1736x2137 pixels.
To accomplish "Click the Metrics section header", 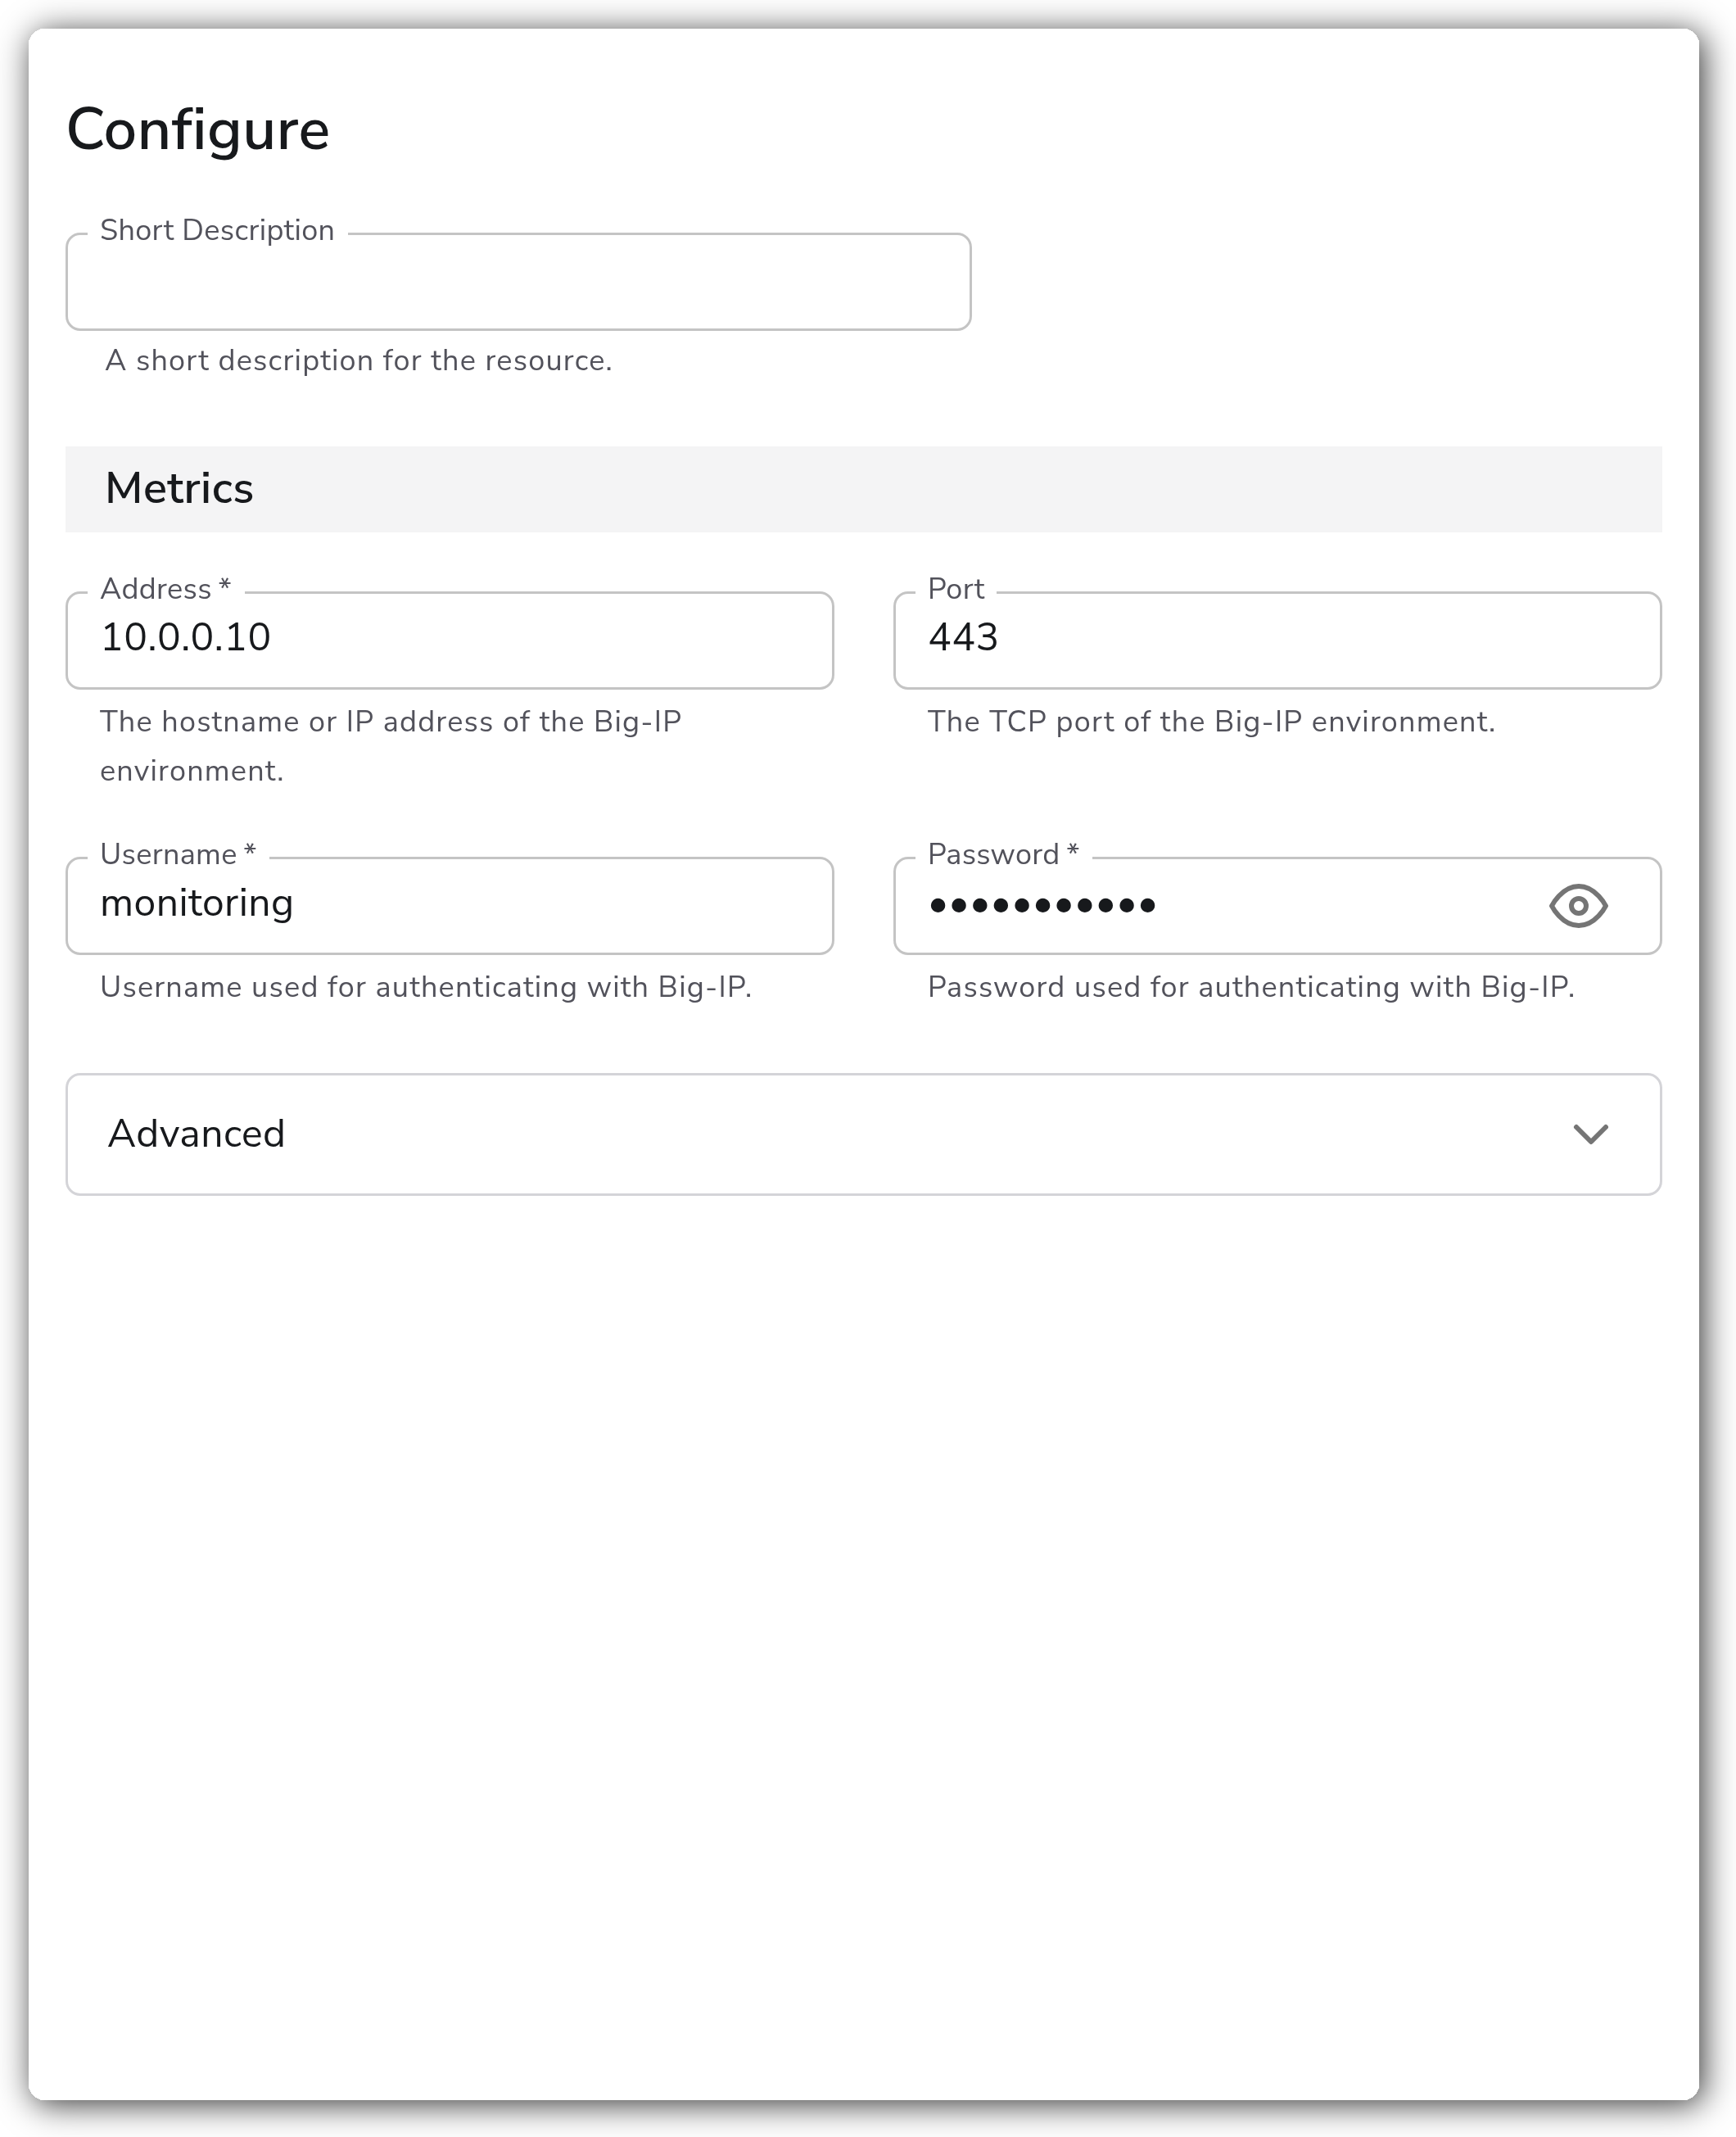I will pos(863,489).
